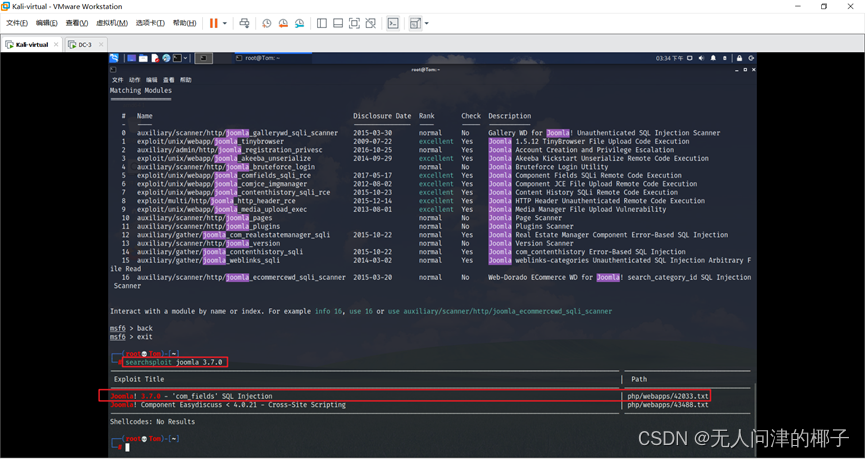
Task: Close the Kali-virtual tab
Action: coord(56,45)
